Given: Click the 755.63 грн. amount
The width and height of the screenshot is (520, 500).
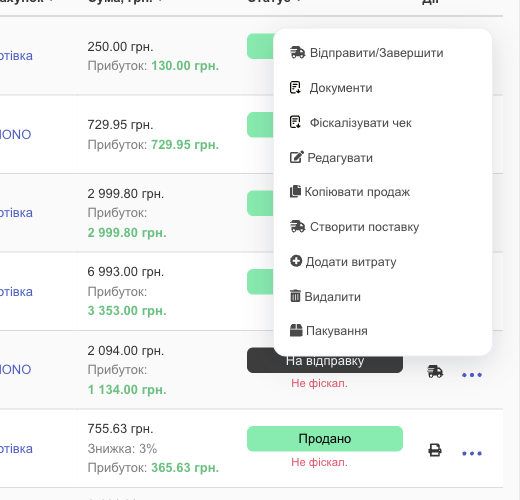Looking at the screenshot, I should pyautogui.click(x=120, y=429).
